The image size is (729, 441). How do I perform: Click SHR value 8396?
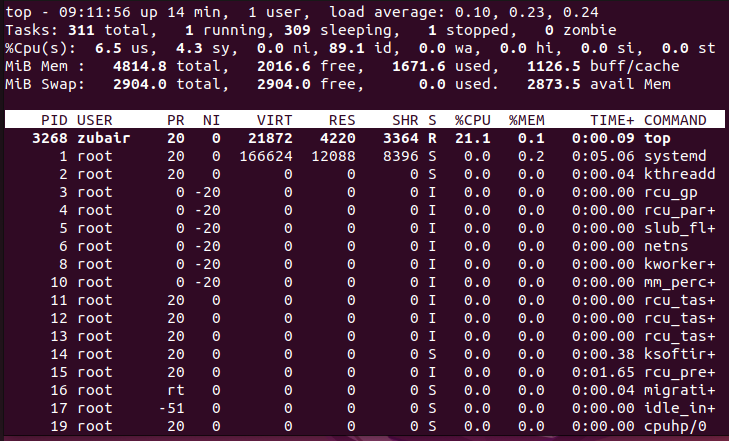(x=401, y=156)
